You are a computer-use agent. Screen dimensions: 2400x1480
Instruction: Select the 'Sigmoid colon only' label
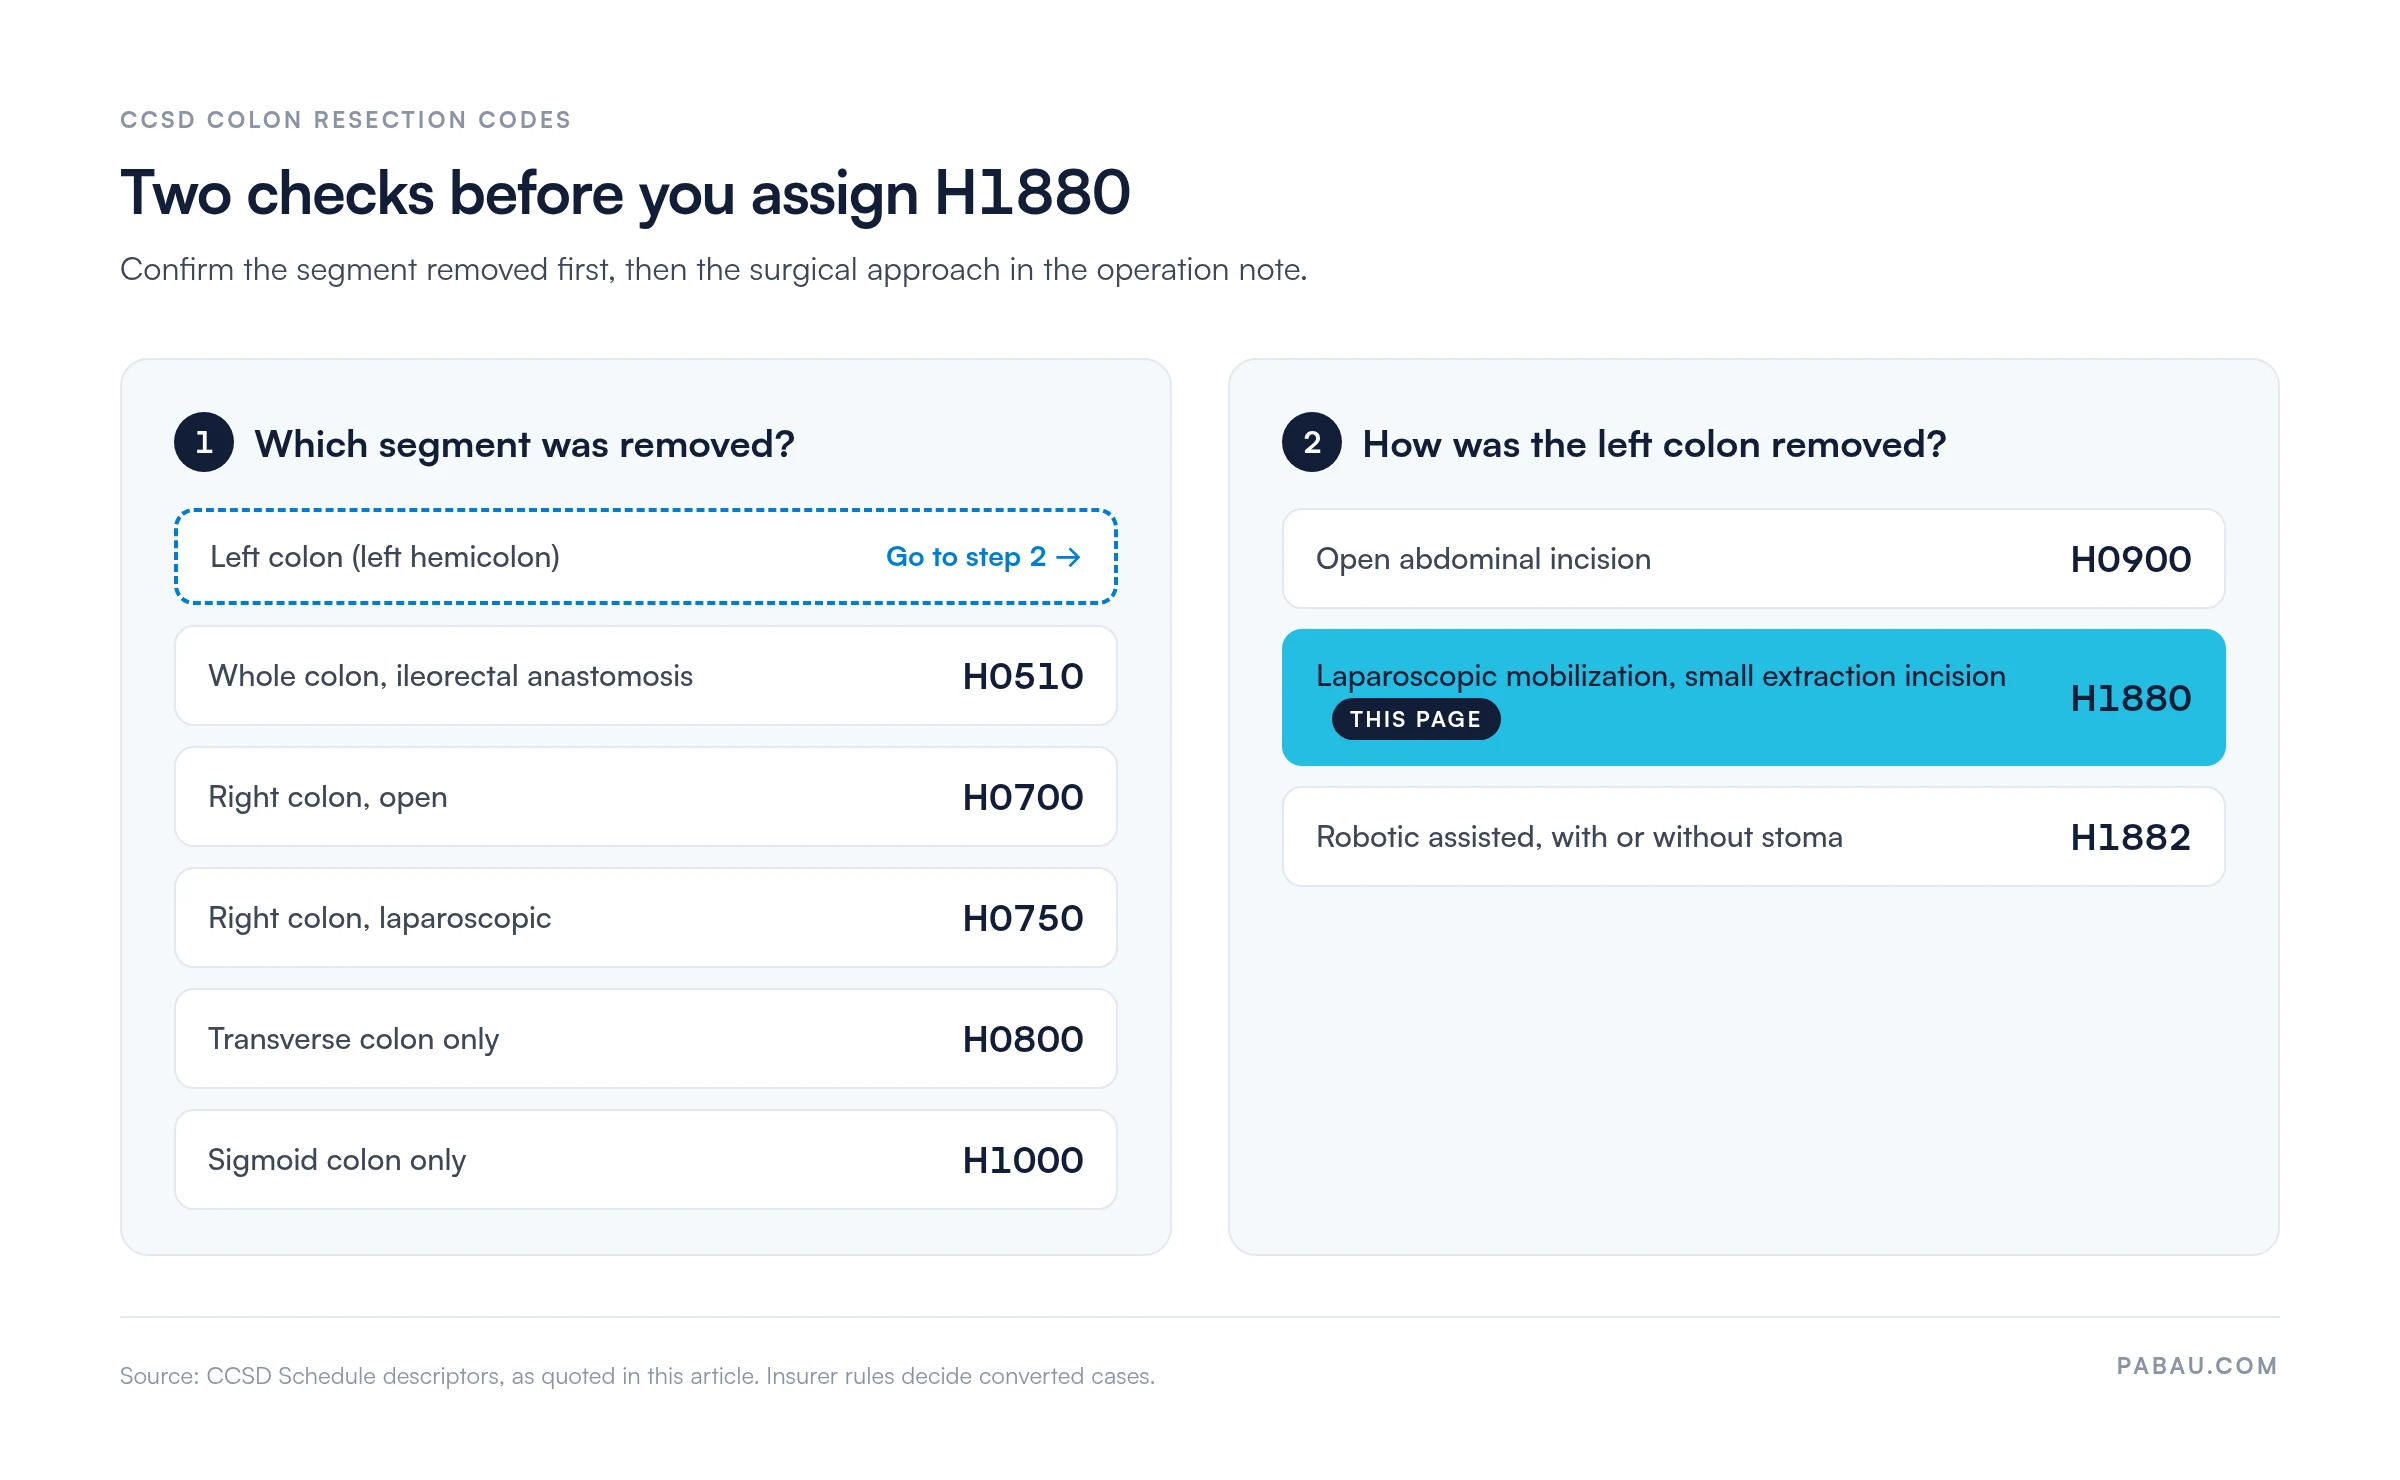[x=337, y=1160]
